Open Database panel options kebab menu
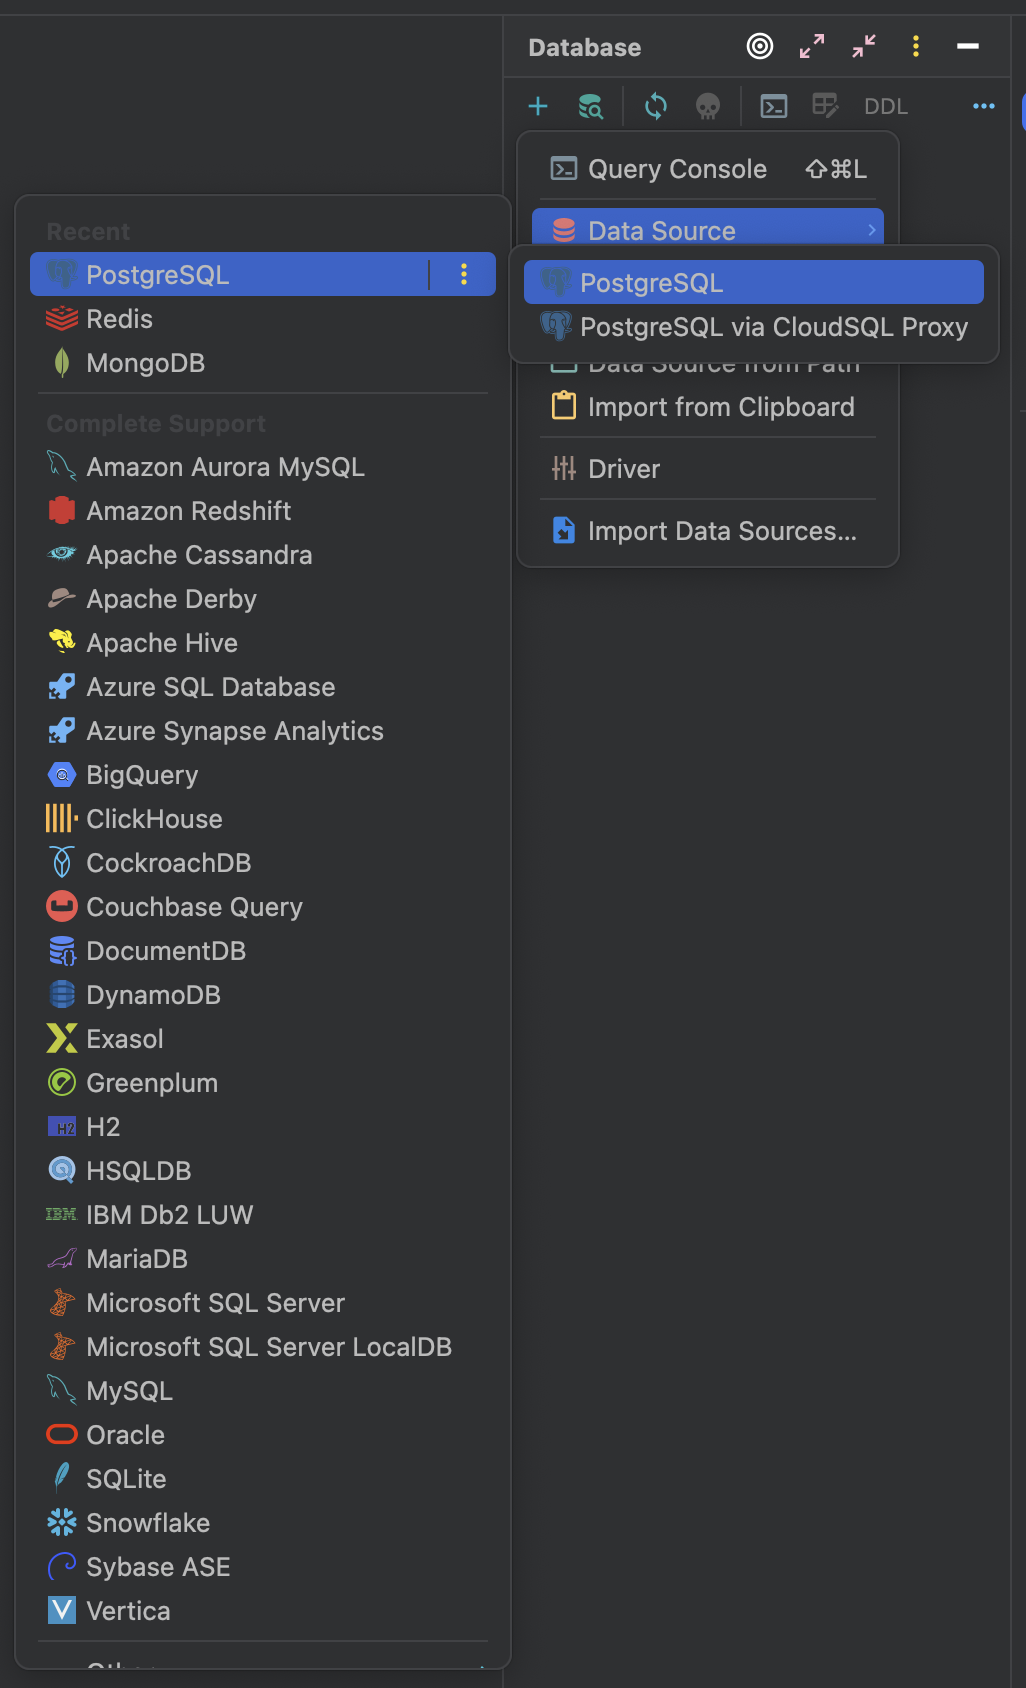 916,46
